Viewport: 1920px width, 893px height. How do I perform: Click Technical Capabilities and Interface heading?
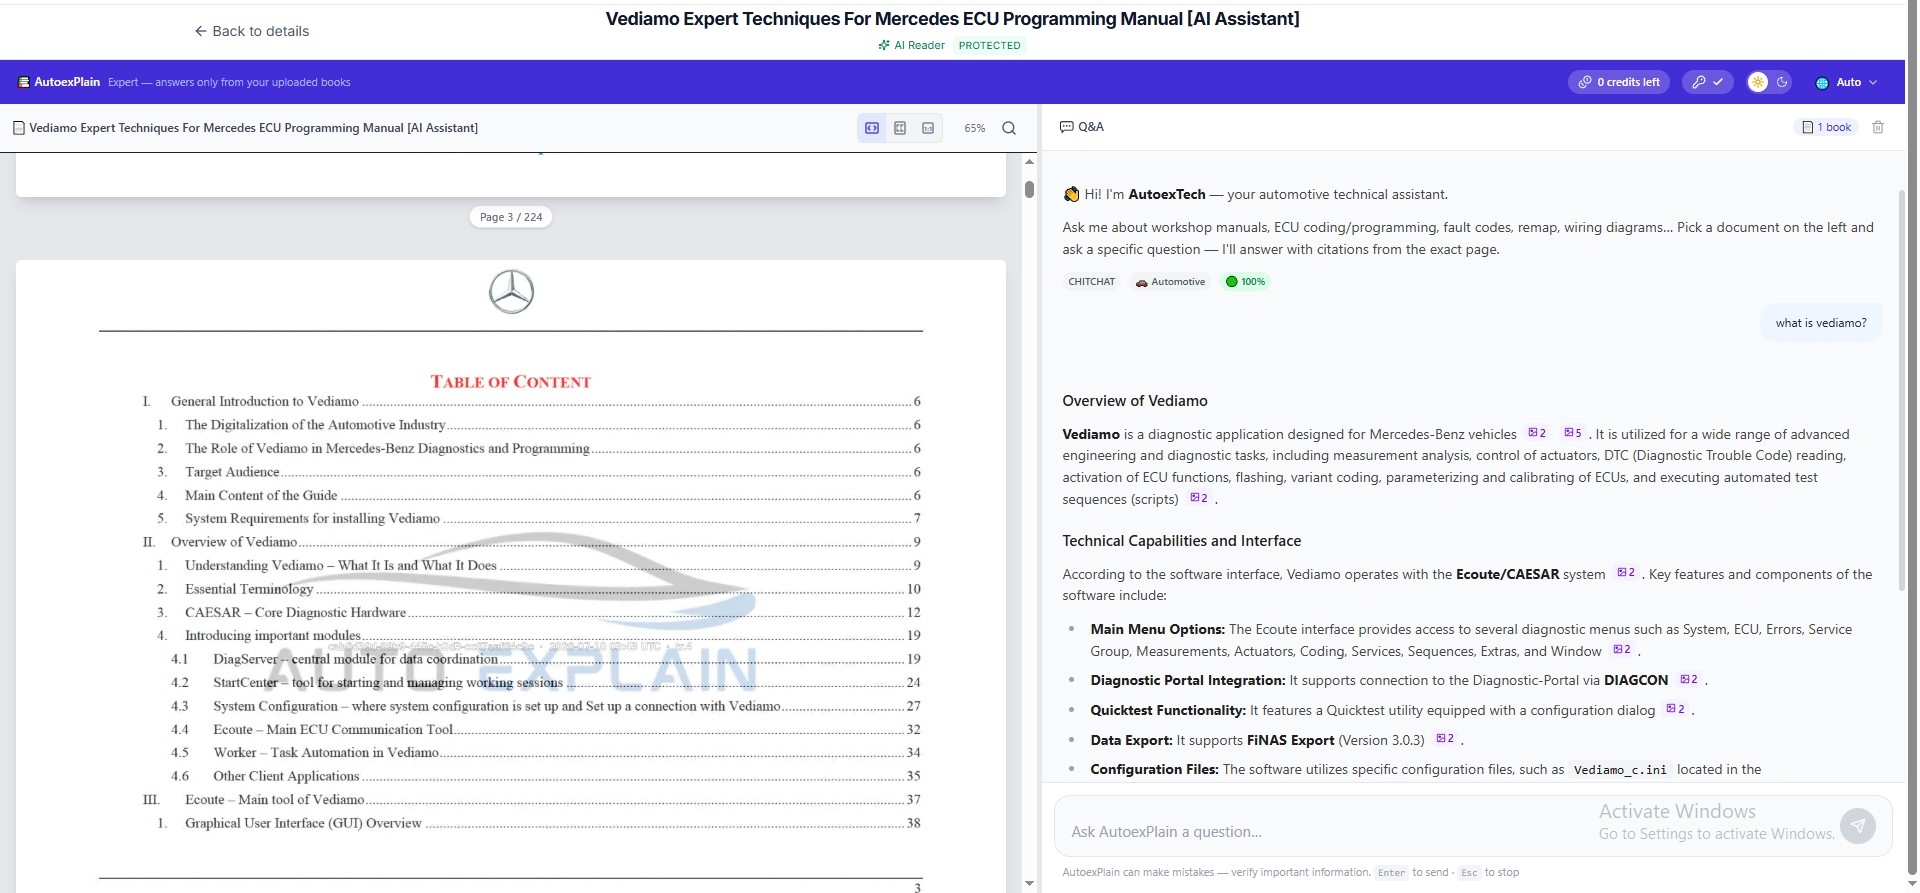tap(1182, 541)
